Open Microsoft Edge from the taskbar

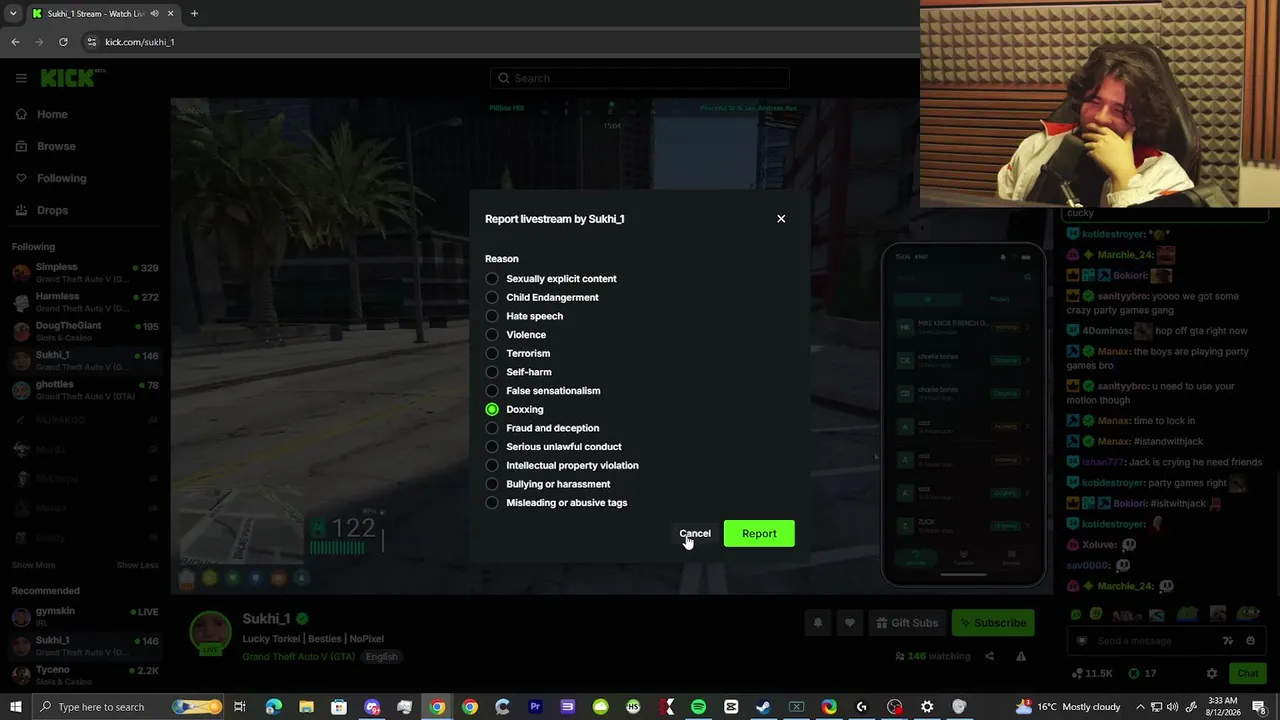(x=273, y=707)
